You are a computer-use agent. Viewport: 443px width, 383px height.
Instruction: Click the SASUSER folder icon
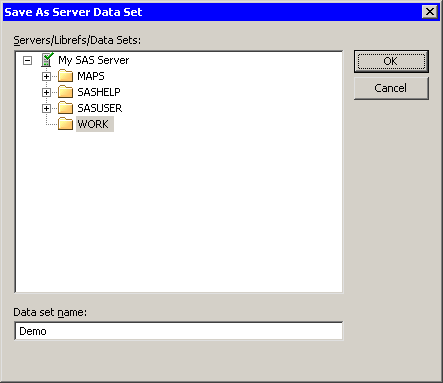click(65, 108)
